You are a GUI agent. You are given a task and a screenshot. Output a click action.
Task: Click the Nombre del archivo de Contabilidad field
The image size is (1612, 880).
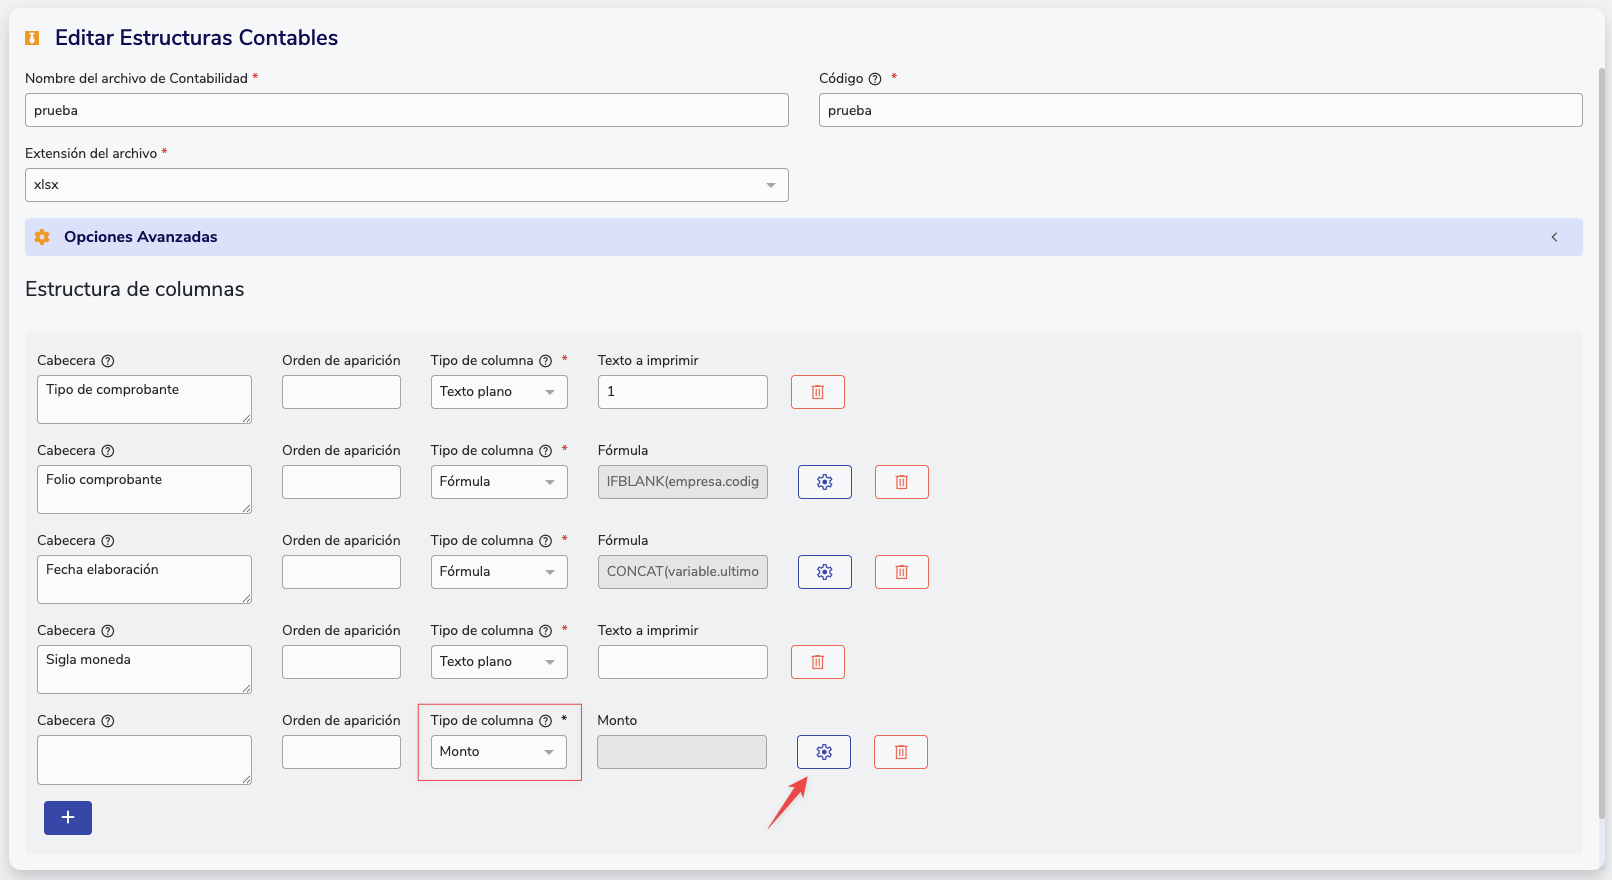406,110
